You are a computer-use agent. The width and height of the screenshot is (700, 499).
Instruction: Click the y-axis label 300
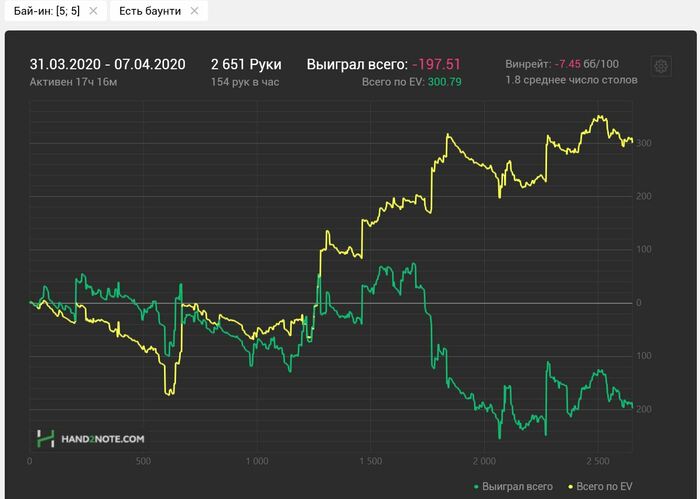[x=644, y=143]
